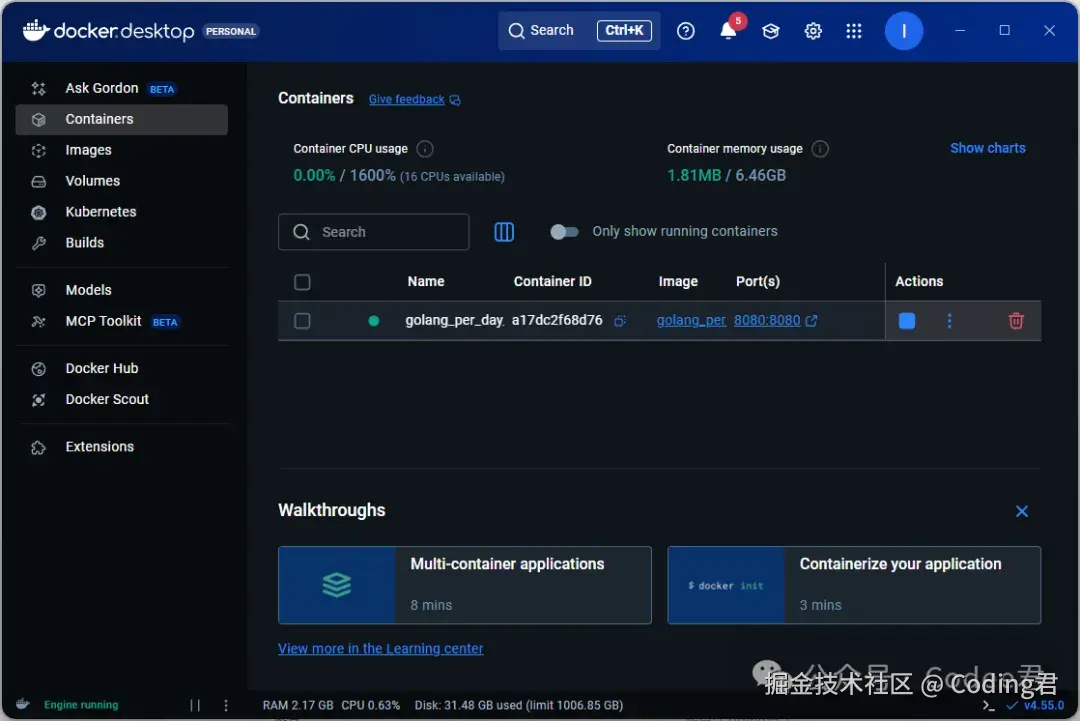Screen dimensions: 1080x721
Task: Open Models in sidebar
Action: (121, 290)
